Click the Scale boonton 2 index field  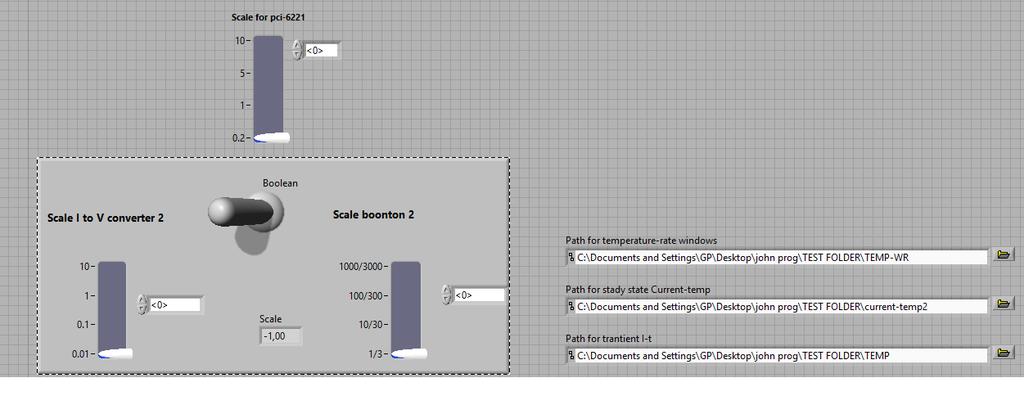point(479,295)
